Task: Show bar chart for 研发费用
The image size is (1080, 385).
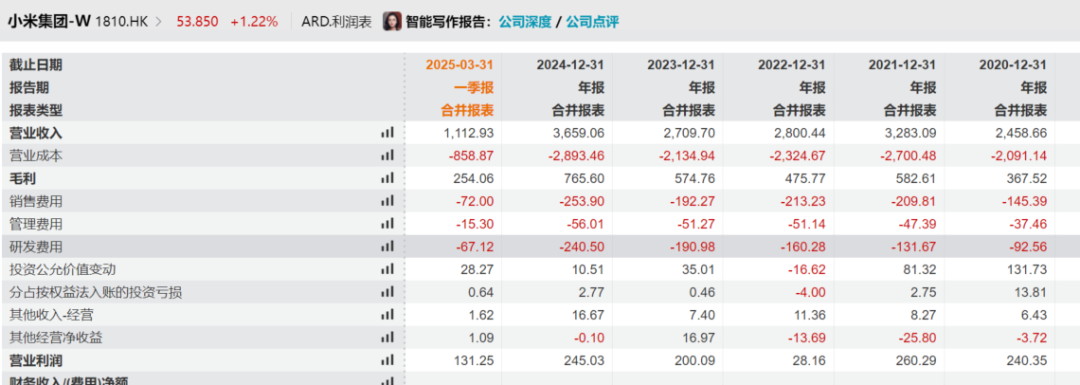Action: click(387, 247)
